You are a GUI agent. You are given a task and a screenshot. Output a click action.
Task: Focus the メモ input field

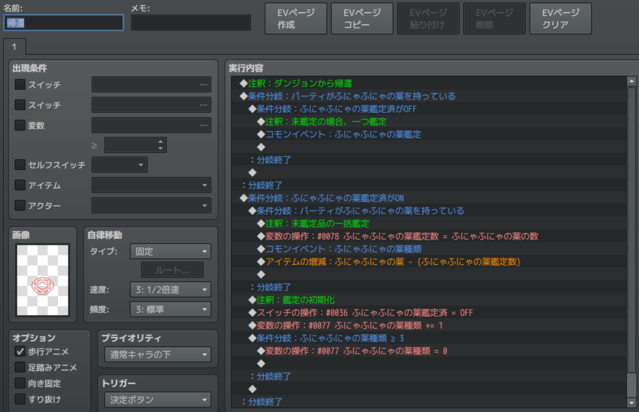tap(191, 23)
